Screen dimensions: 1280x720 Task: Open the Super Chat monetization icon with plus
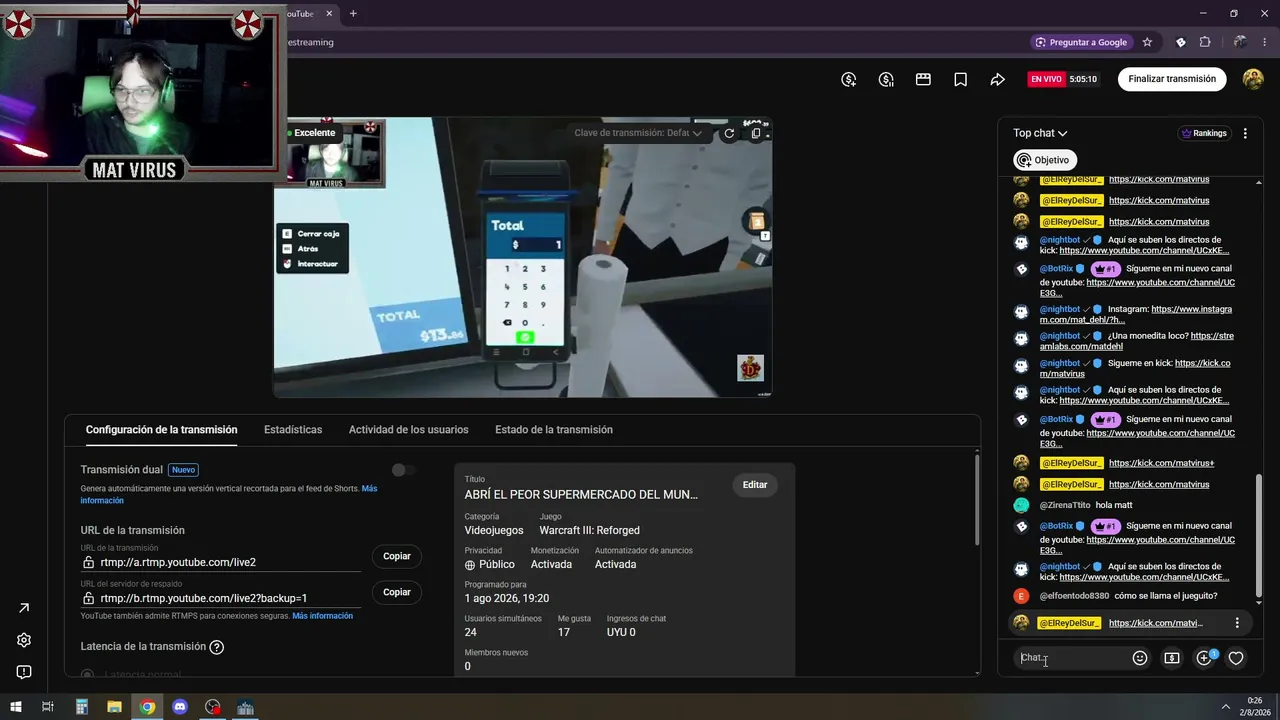pos(849,79)
